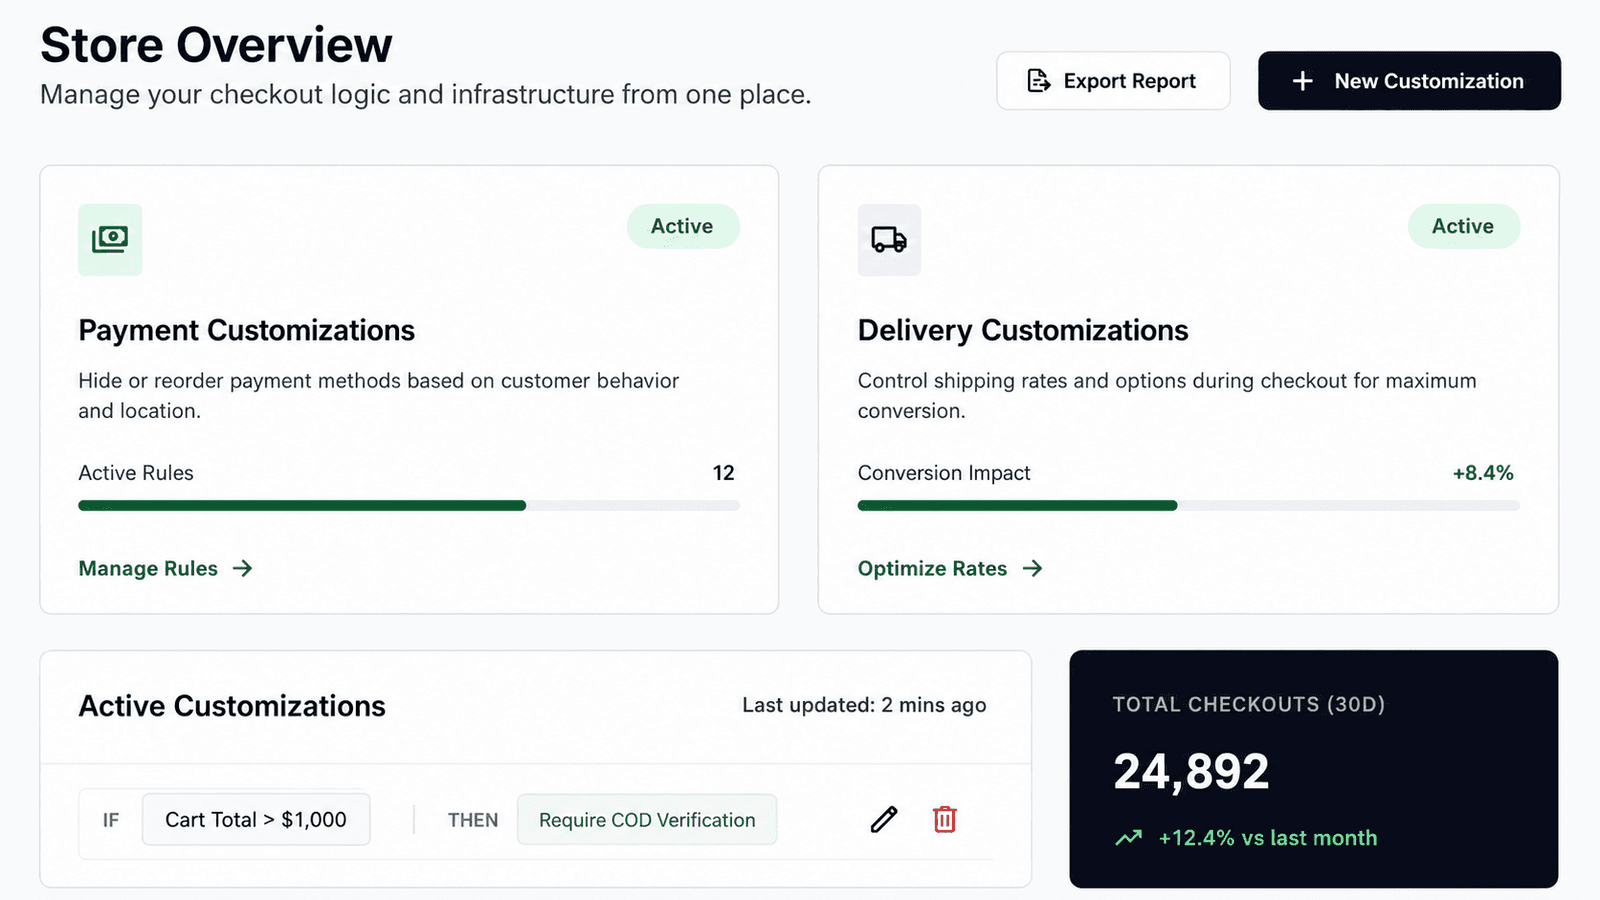Screen dimensions: 1600x900
Task: Click the export document icon
Action: [x=1039, y=81]
